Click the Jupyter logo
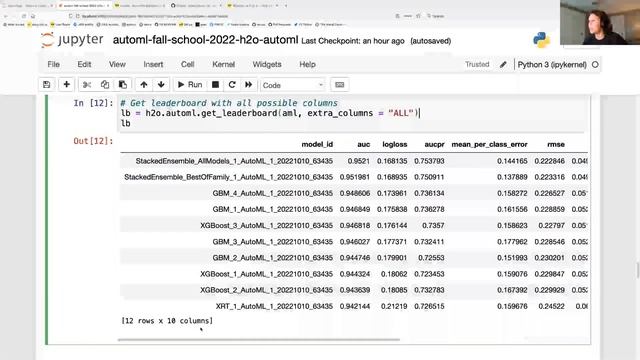Image resolution: width=640 pixels, height=360 pixels. pyautogui.click(x=72, y=40)
